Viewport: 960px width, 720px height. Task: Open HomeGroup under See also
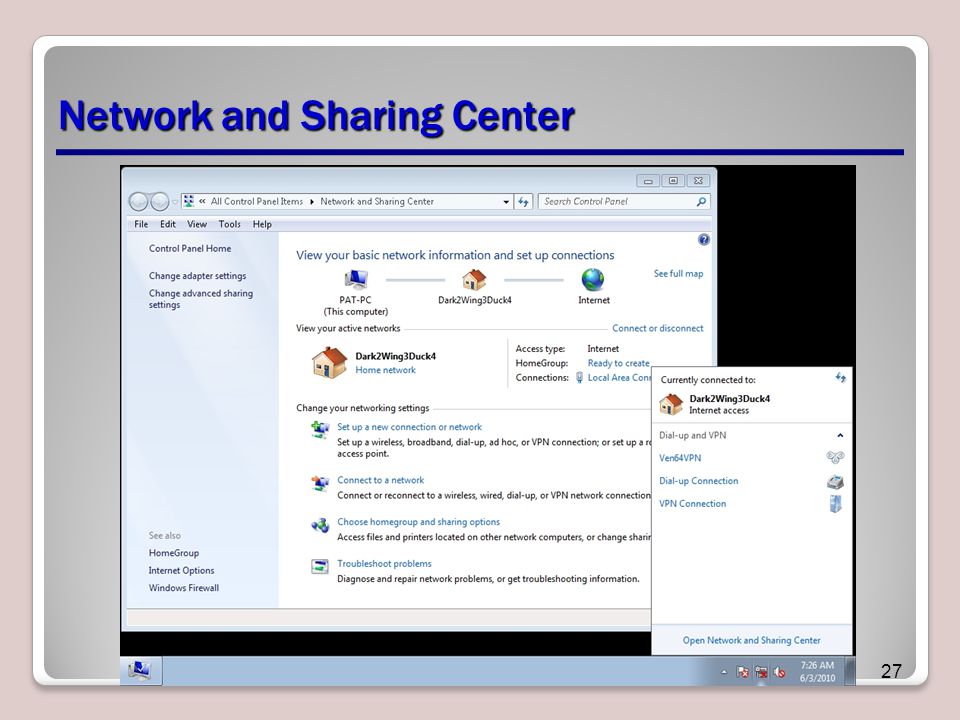click(173, 553)
